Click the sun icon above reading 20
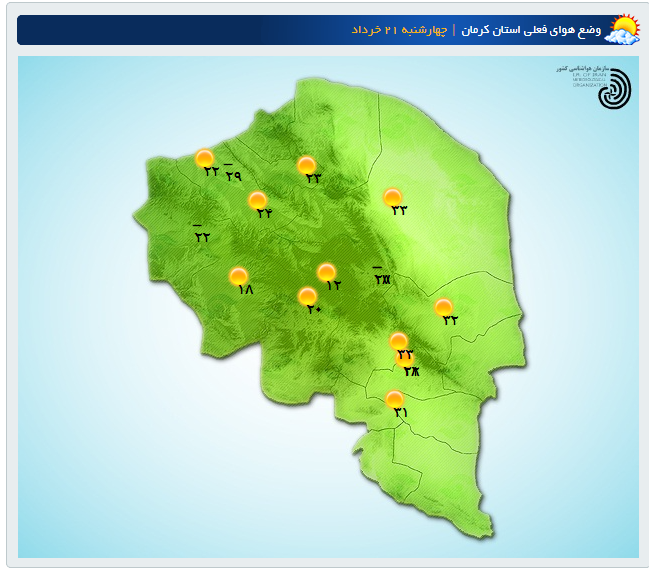The image size is (649, 569). tap(308, 296)
